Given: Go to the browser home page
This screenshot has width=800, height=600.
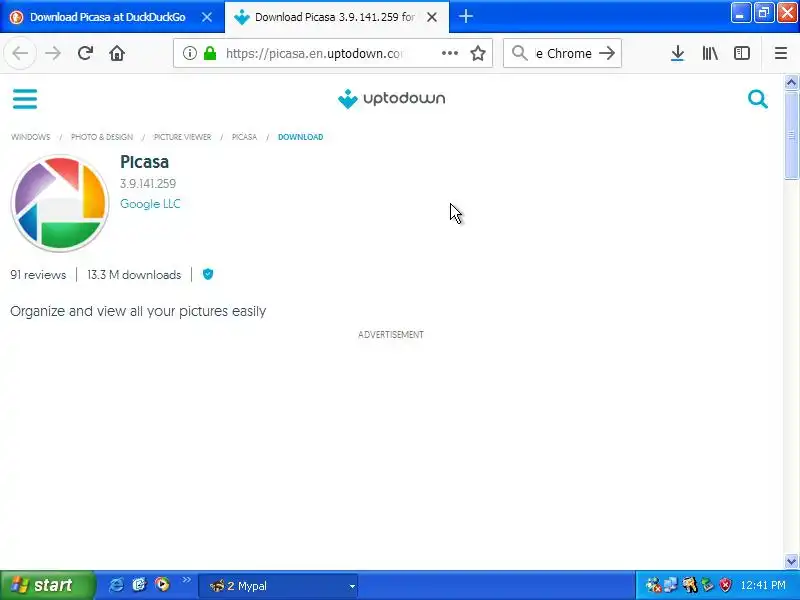Looking at the screenshot, I should (117, 53).
